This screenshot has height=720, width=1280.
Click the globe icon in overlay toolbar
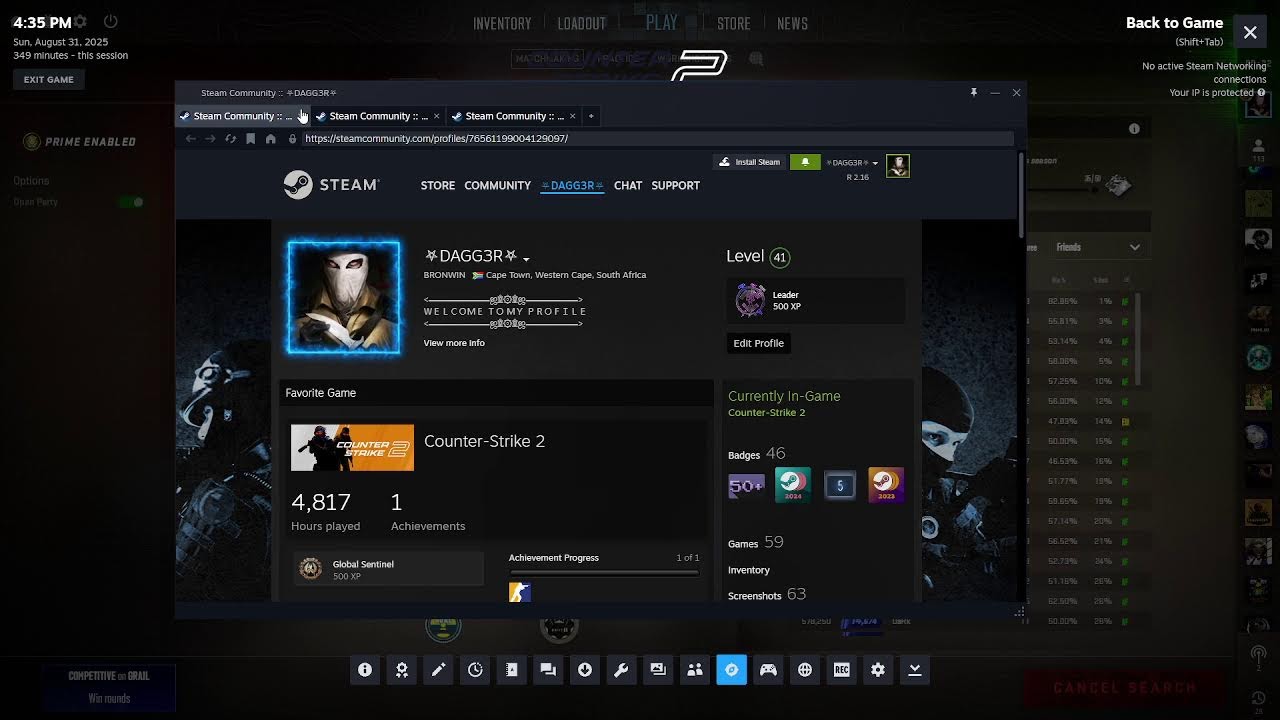(x=805, y=670)
